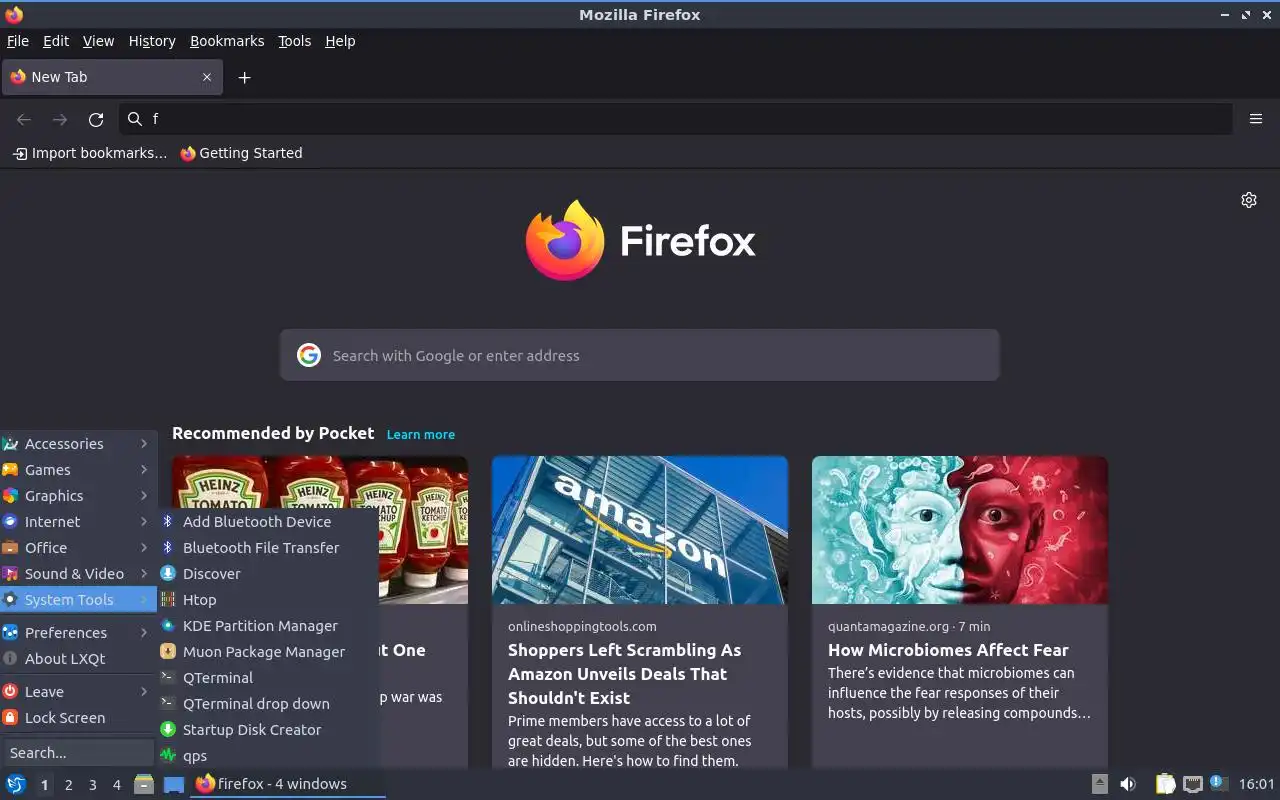
Task: Switch to virtual desktop 2
Action: pos(68,785)
